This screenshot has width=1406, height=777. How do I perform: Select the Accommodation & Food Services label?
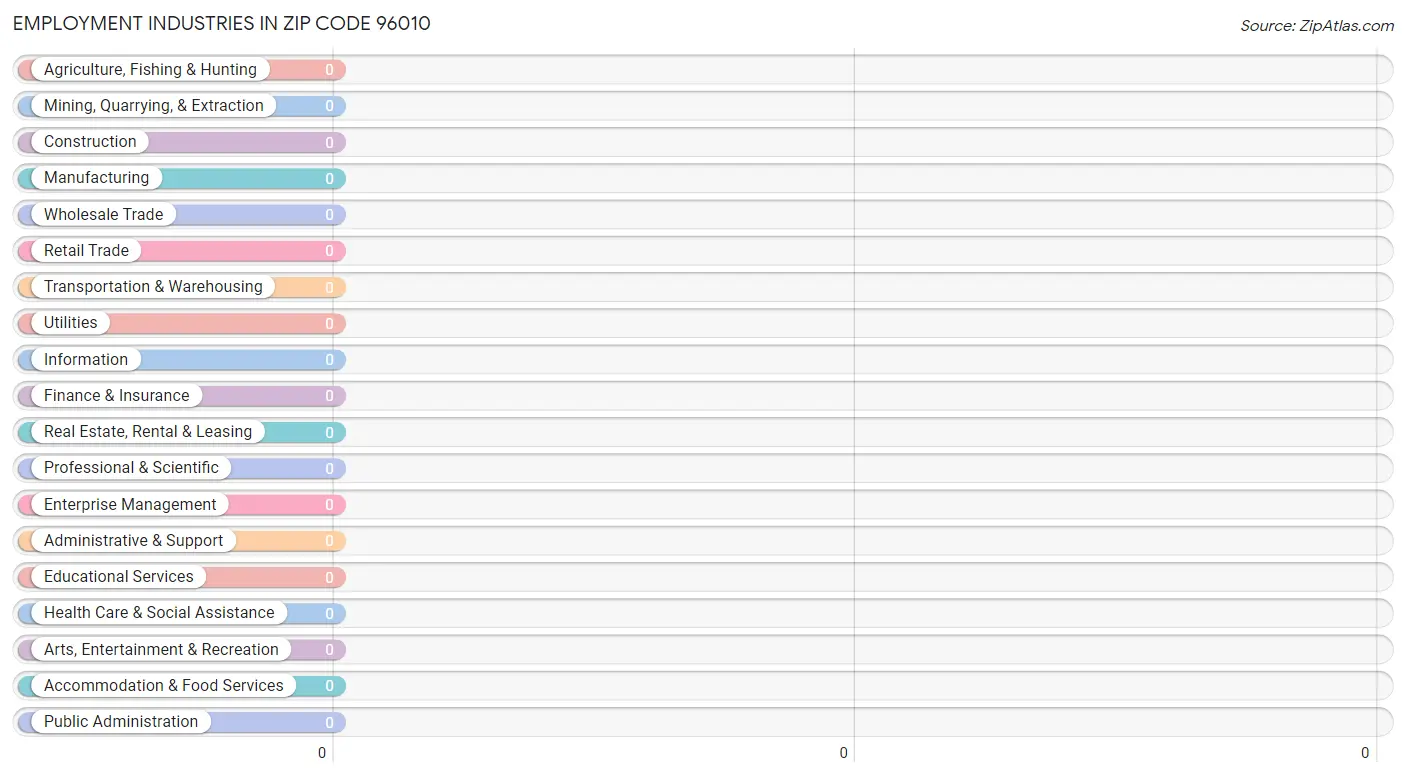tap(164, 686)
